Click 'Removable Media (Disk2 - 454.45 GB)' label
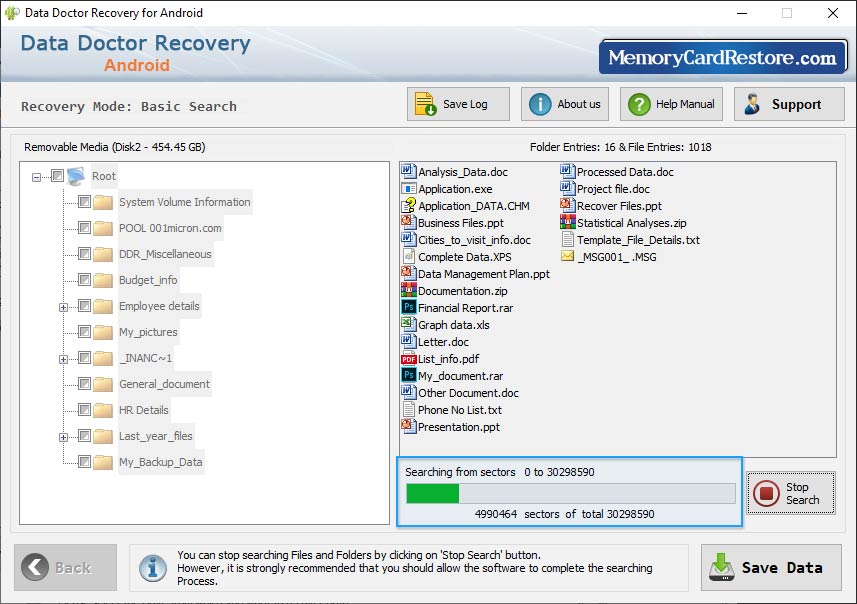Viewport: 857px width, 604px height. pyautogui.click(x=115, y=147)
